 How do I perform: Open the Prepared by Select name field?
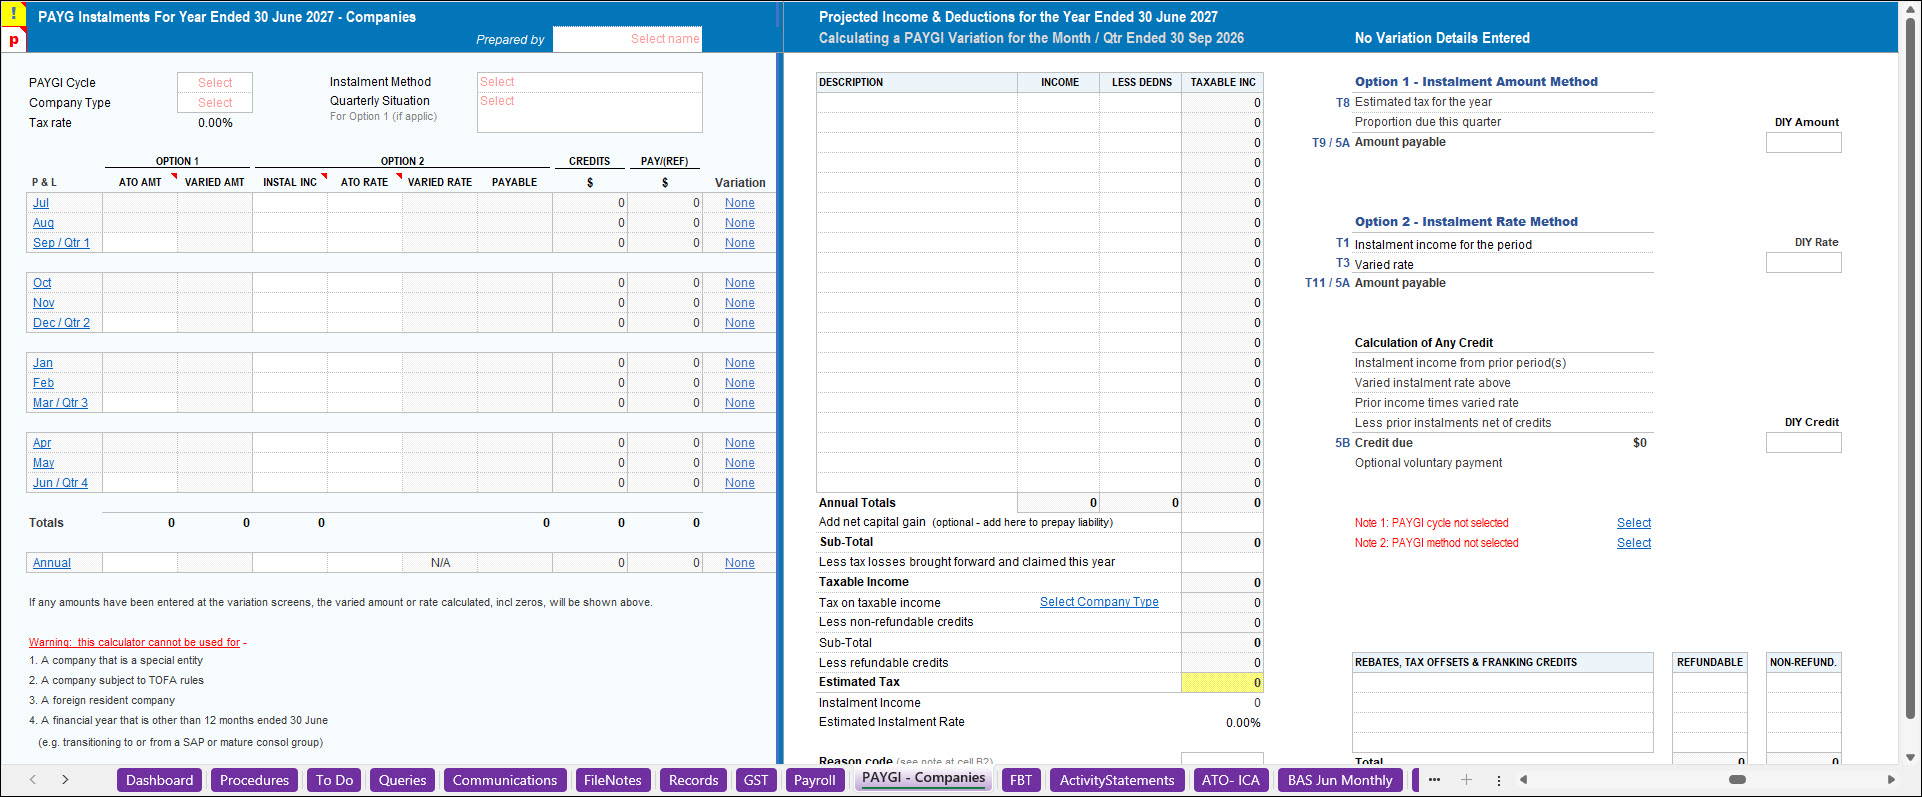click(x=627, y=39)
